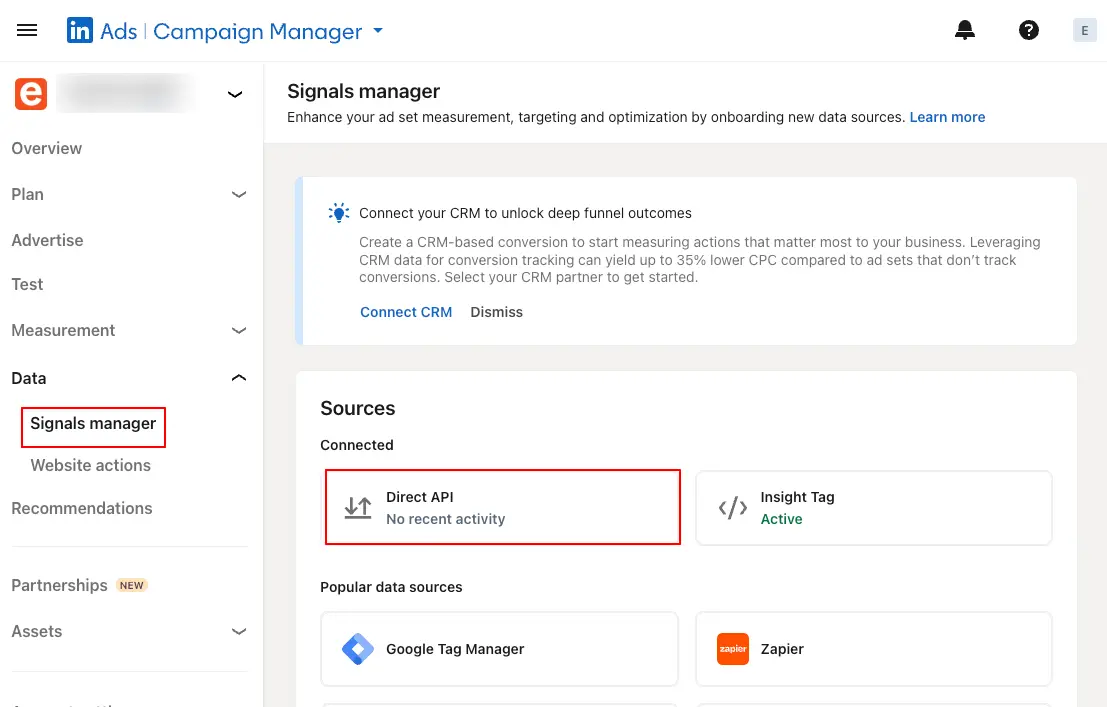The height and width of the screenshot is (707, 1107).
Task: Click the Google Tag Manager icon
Action: point(357,649)
